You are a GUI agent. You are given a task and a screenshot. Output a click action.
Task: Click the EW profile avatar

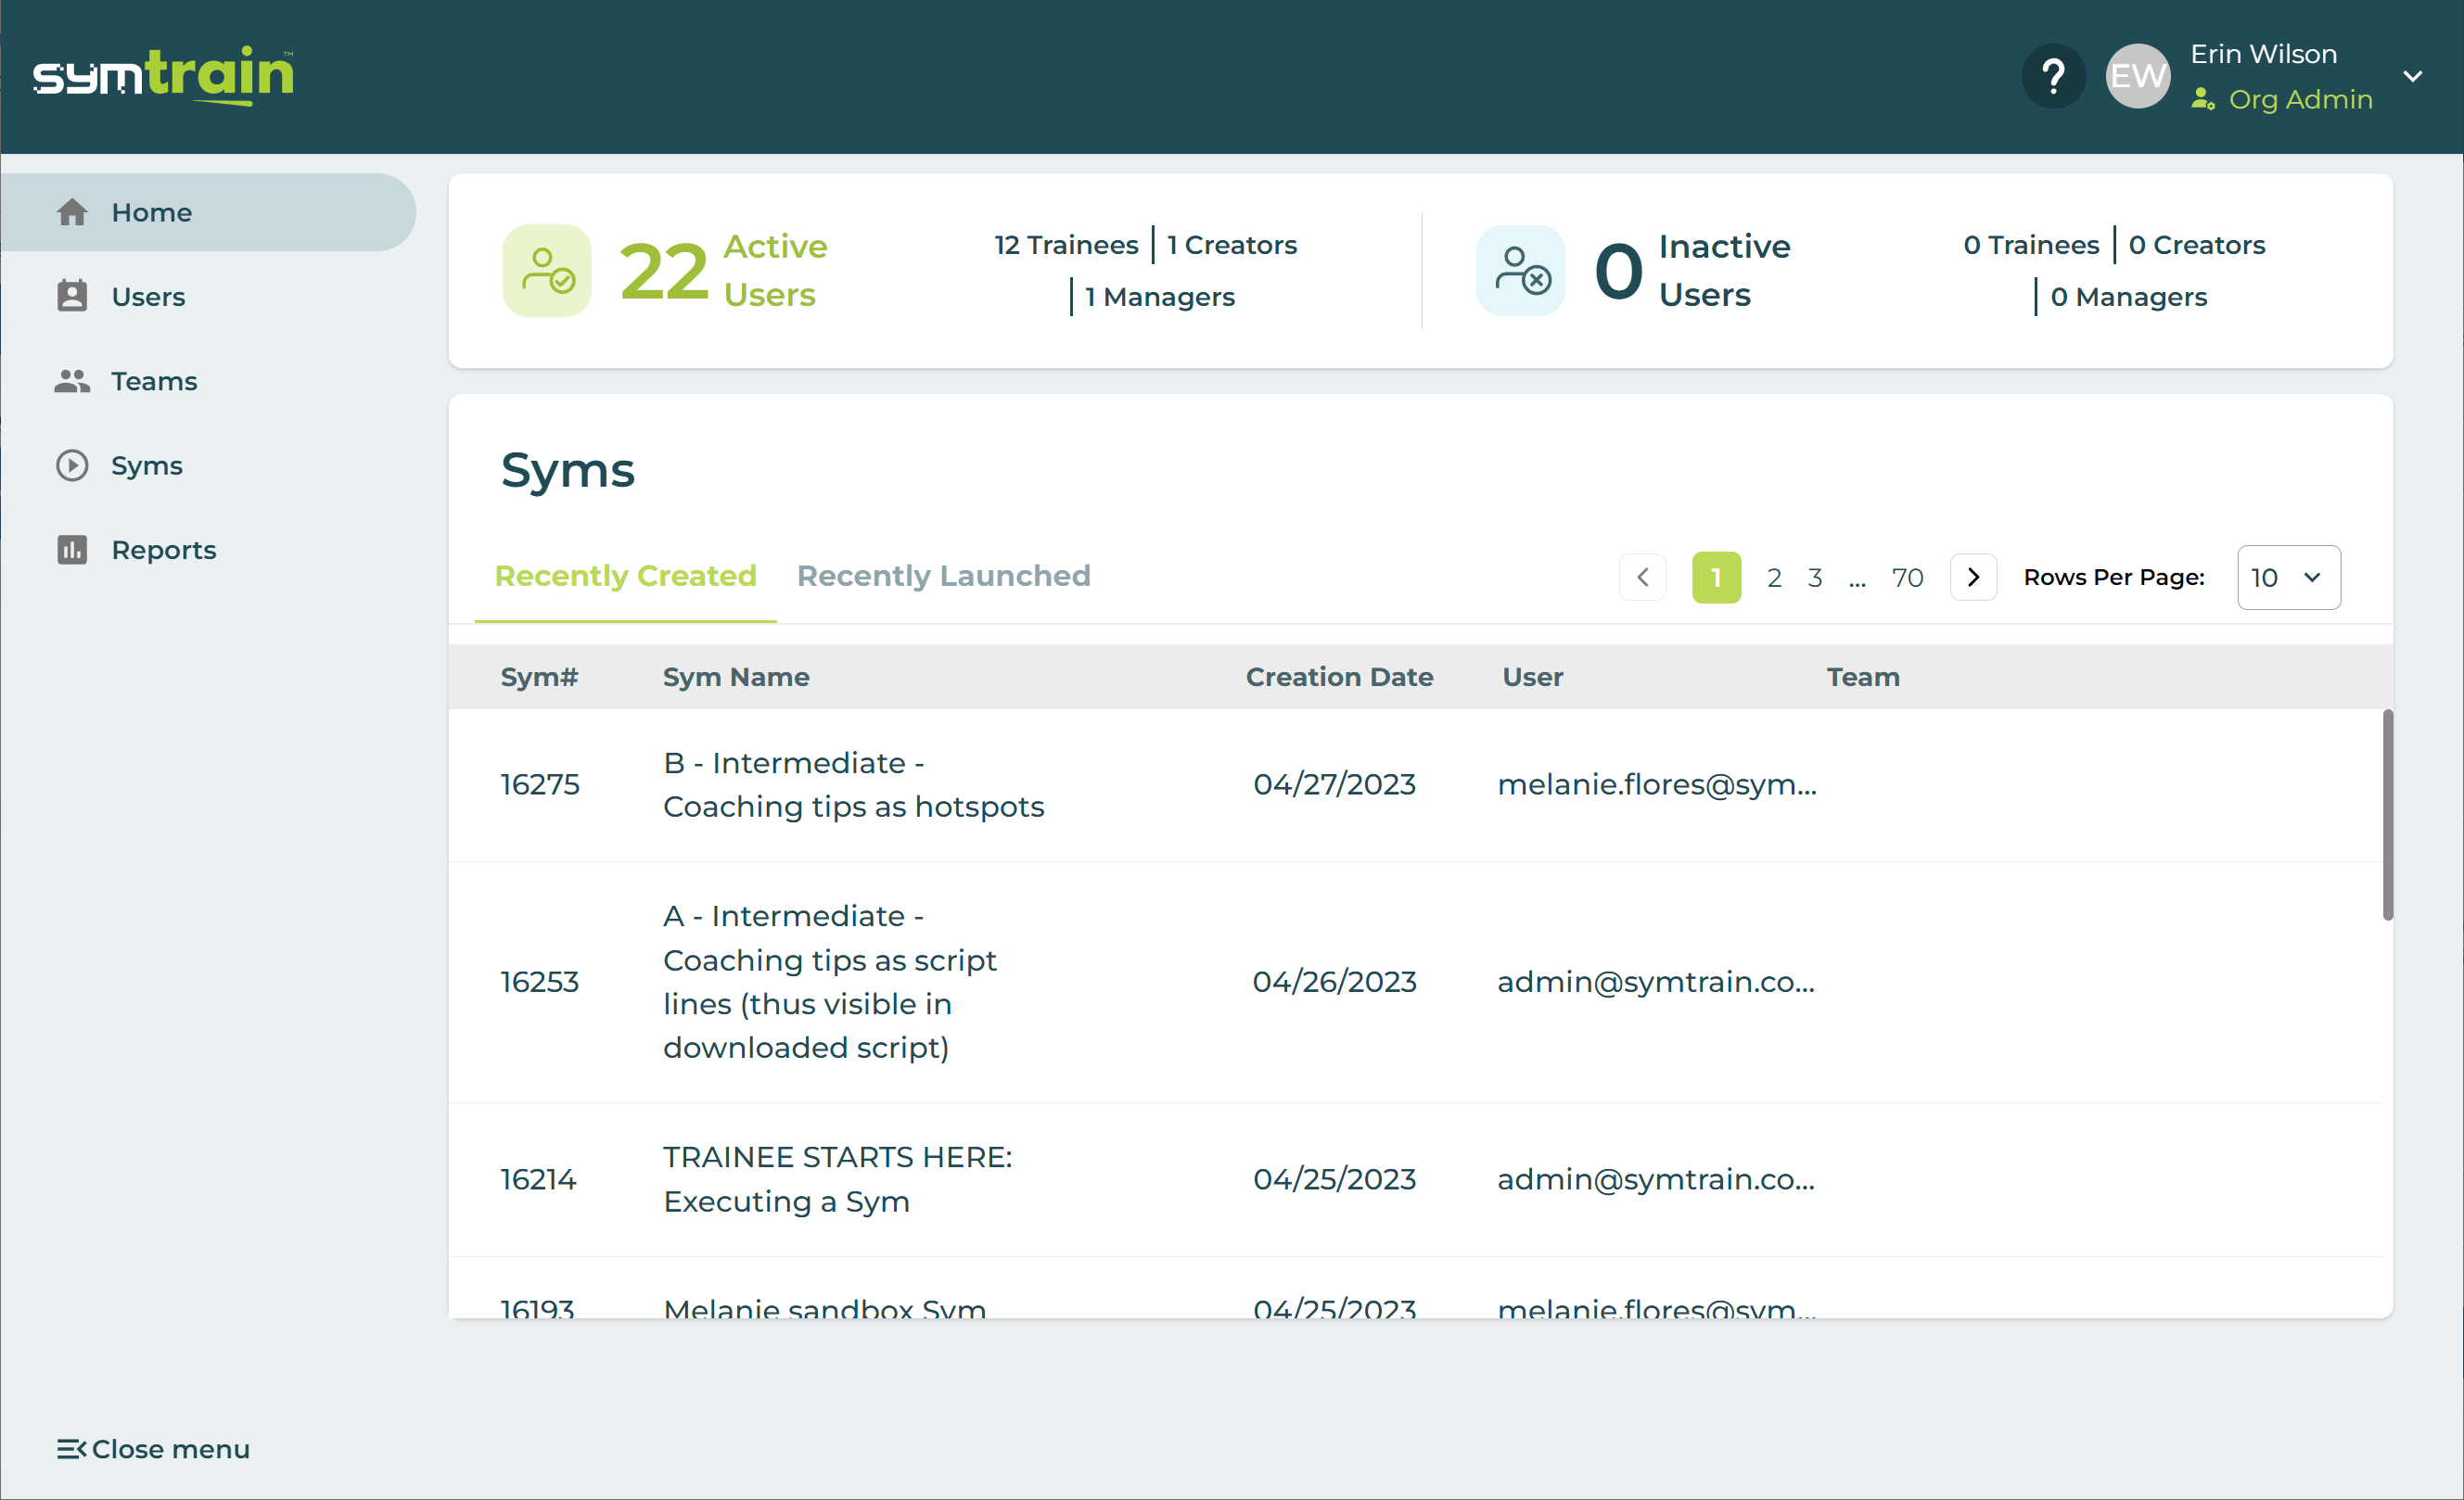click(x=2138, y=76)
